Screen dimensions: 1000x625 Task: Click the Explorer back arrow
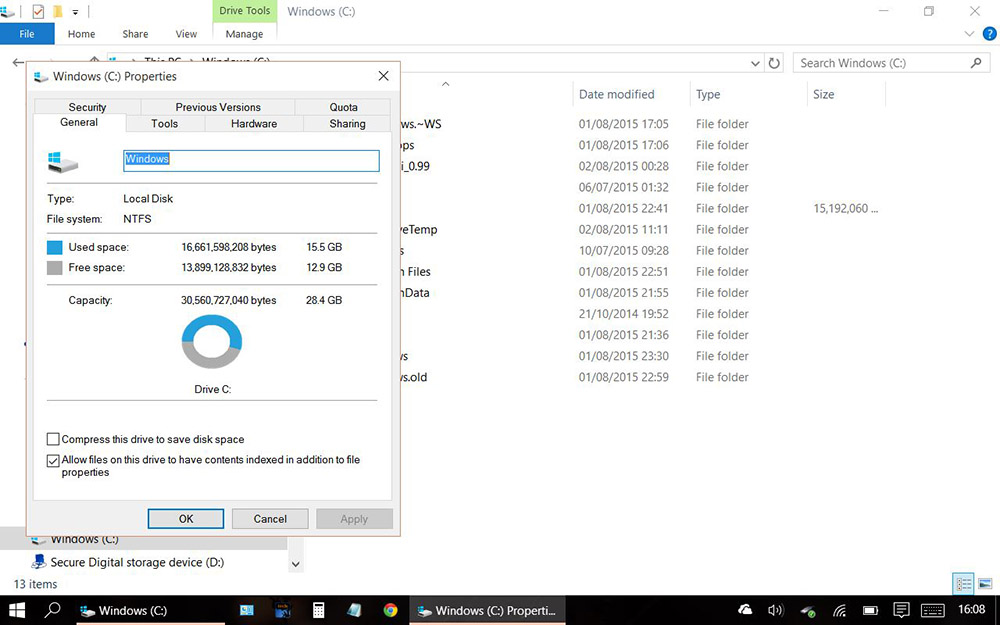18,62
